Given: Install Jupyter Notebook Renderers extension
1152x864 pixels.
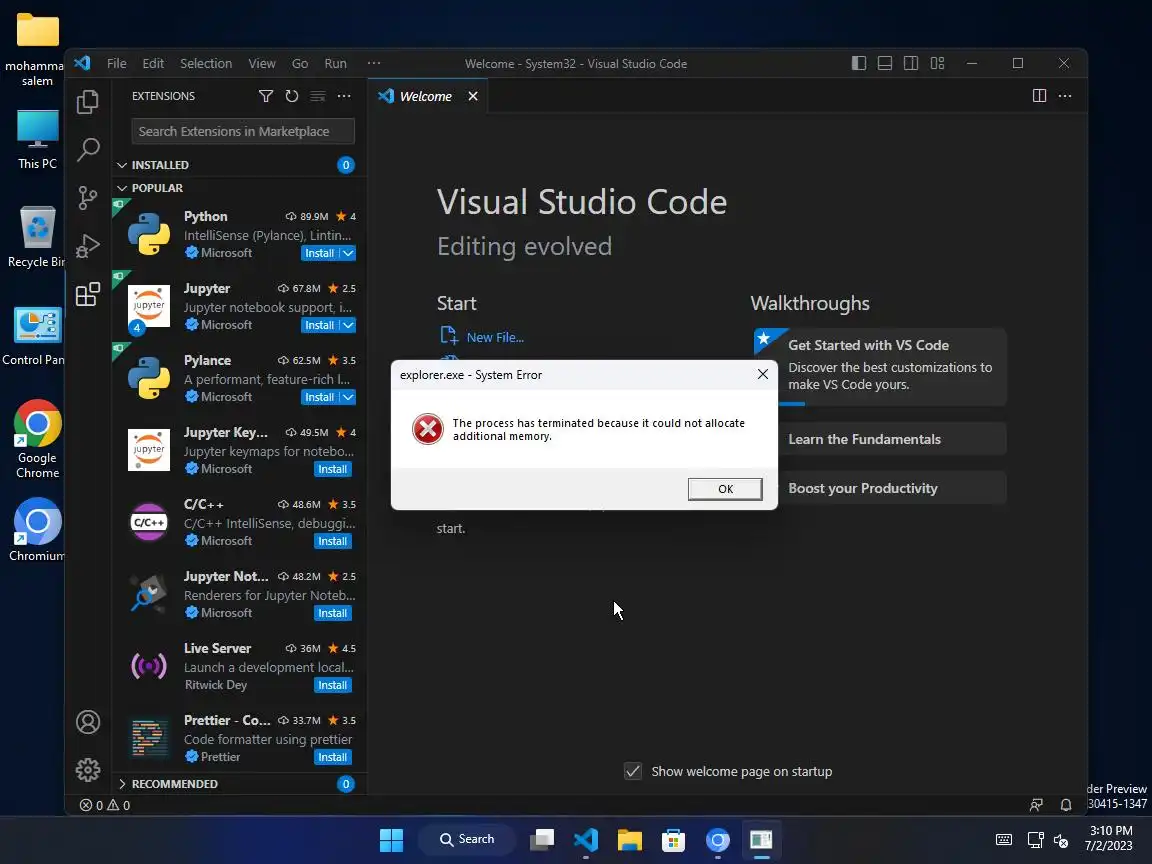Looking at the screenshot, I should pyautogui.click(x=333, y=613).
